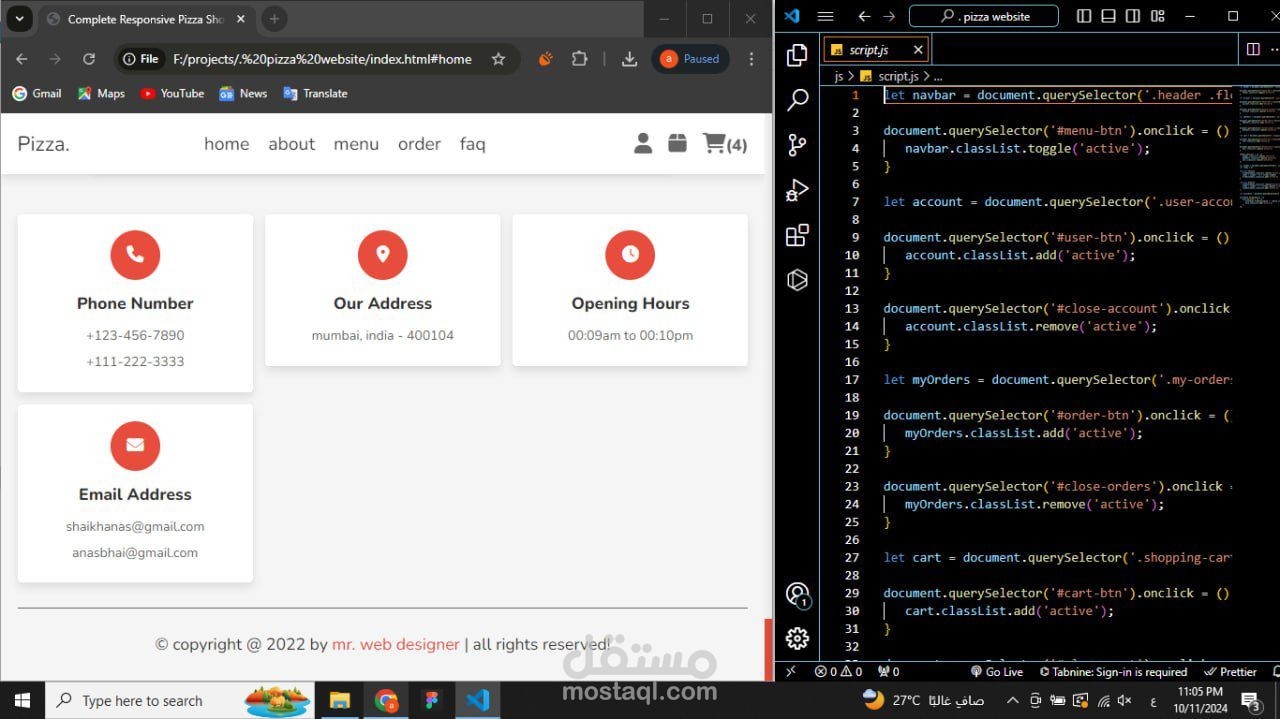
Task: Click the orange extension icon in Chrome toolbar
Action: [x=545, y=59]
